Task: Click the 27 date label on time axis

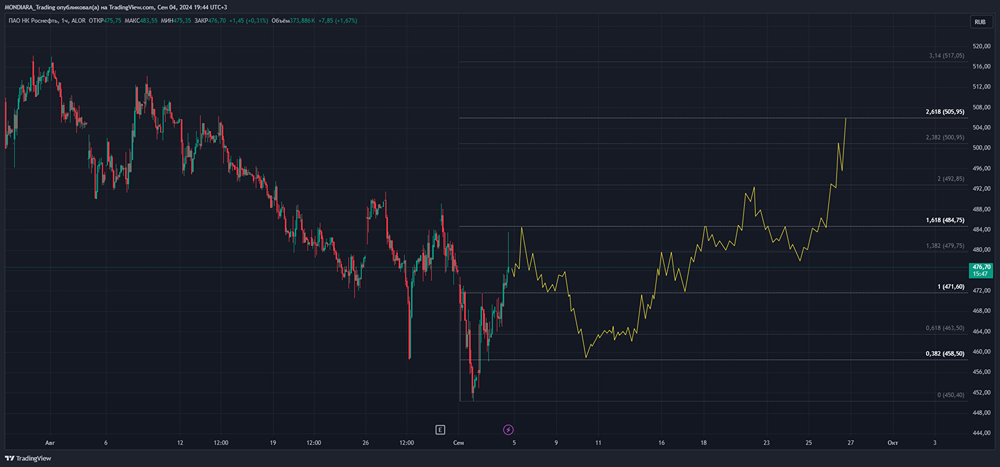Action: pyautogui.click(x=850, y=441)
